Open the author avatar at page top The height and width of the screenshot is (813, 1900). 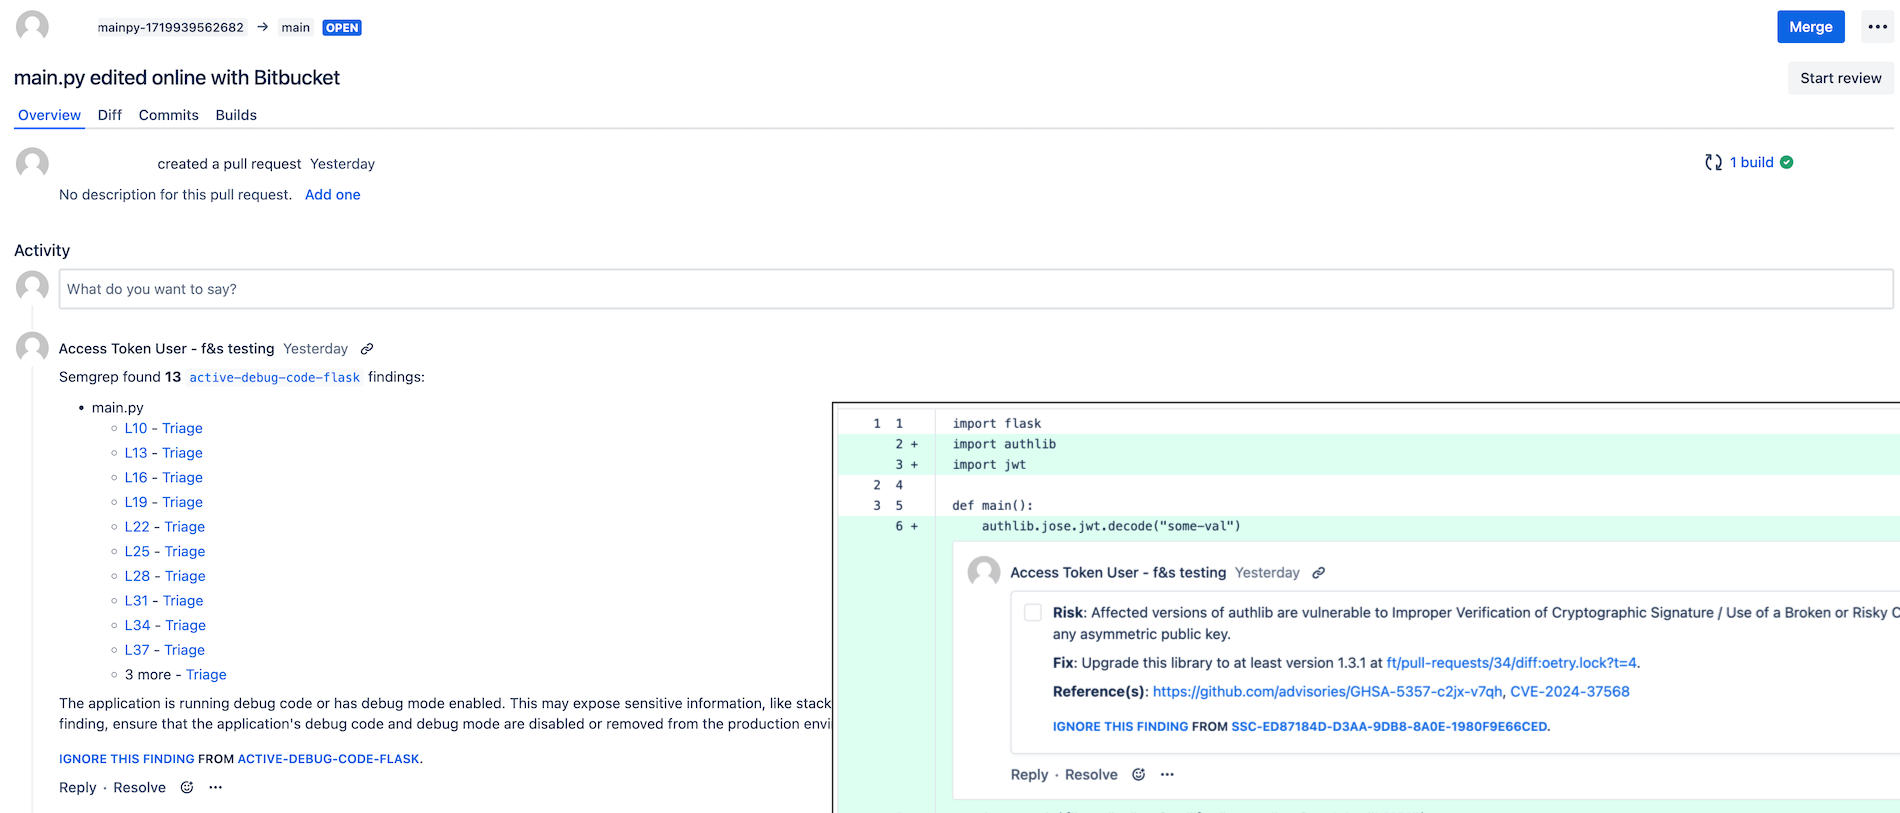click(33, 26)
